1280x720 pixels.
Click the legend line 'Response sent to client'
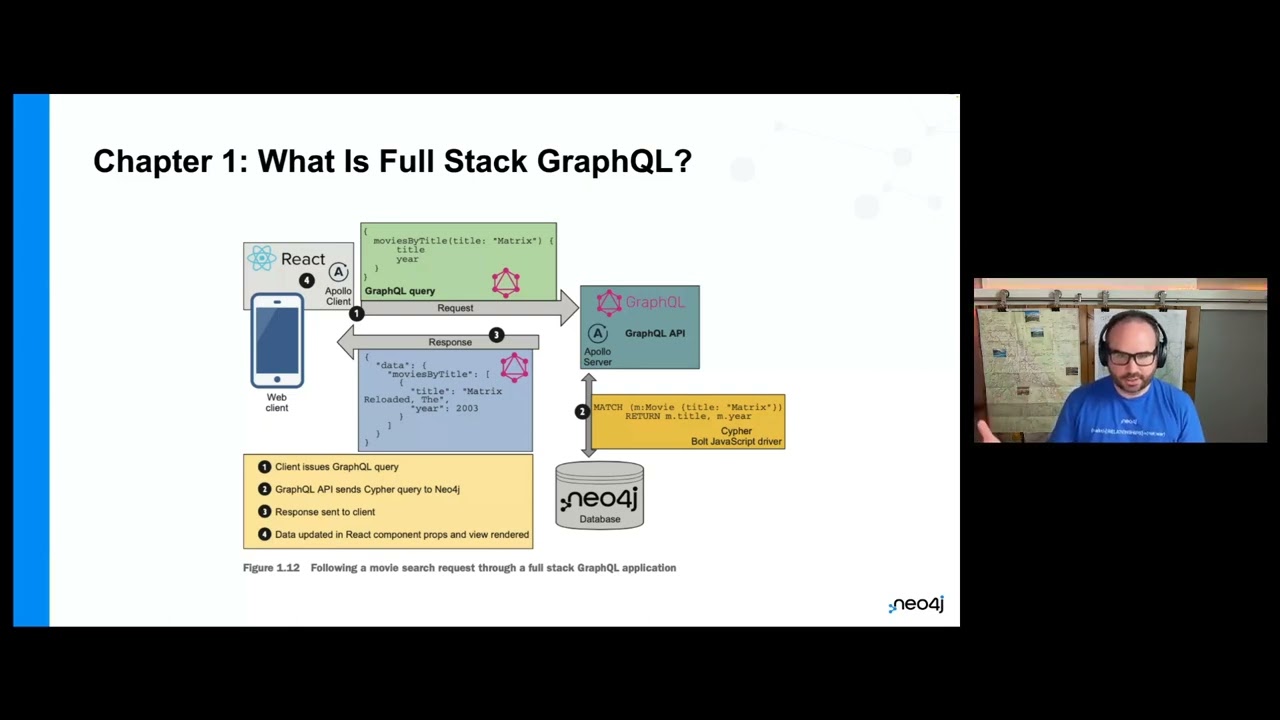pos(325,512)
